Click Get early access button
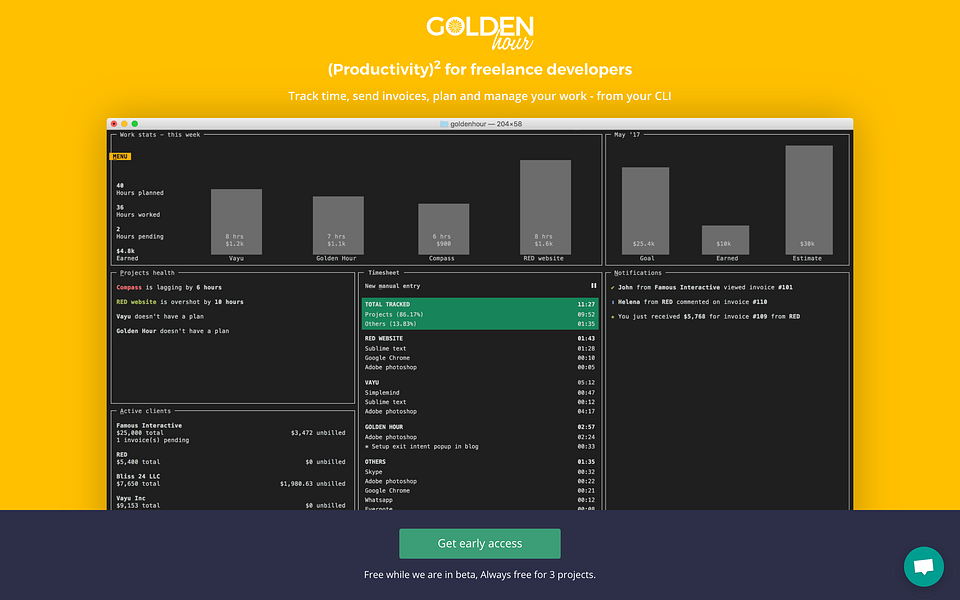The height and width of the screenshot is (600, 960). [480, 544]
